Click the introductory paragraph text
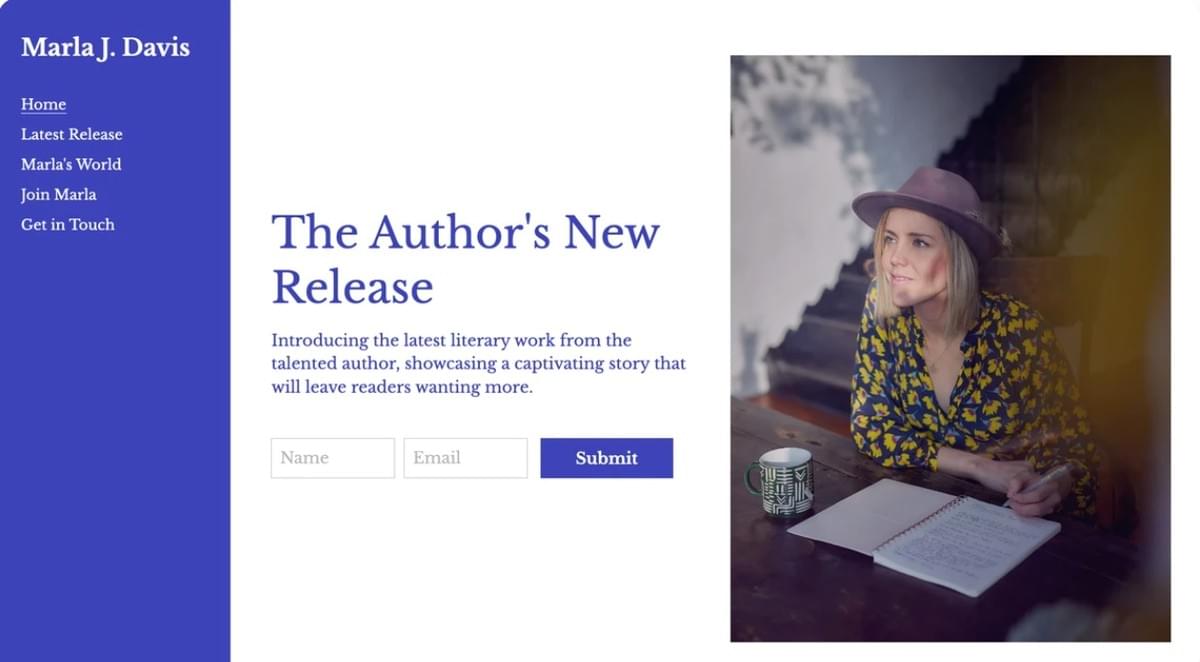1200x662 pixels. [x=478, y=364]
